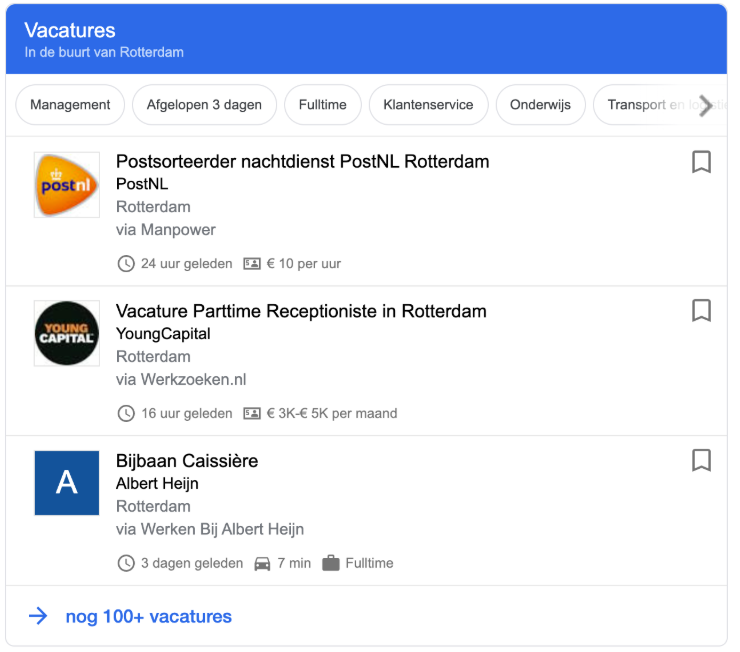Click the Albert Heijn 'A' logo thumbnail
740x652 pixels.
pos(67,483)
